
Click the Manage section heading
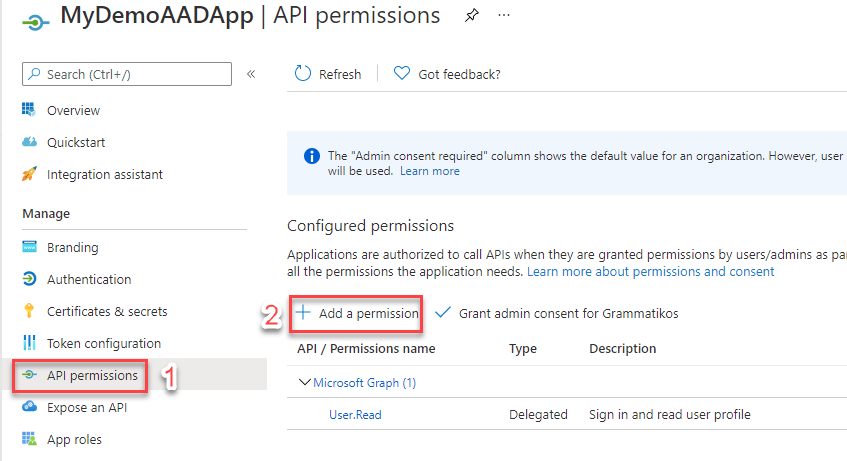point(46,213)
